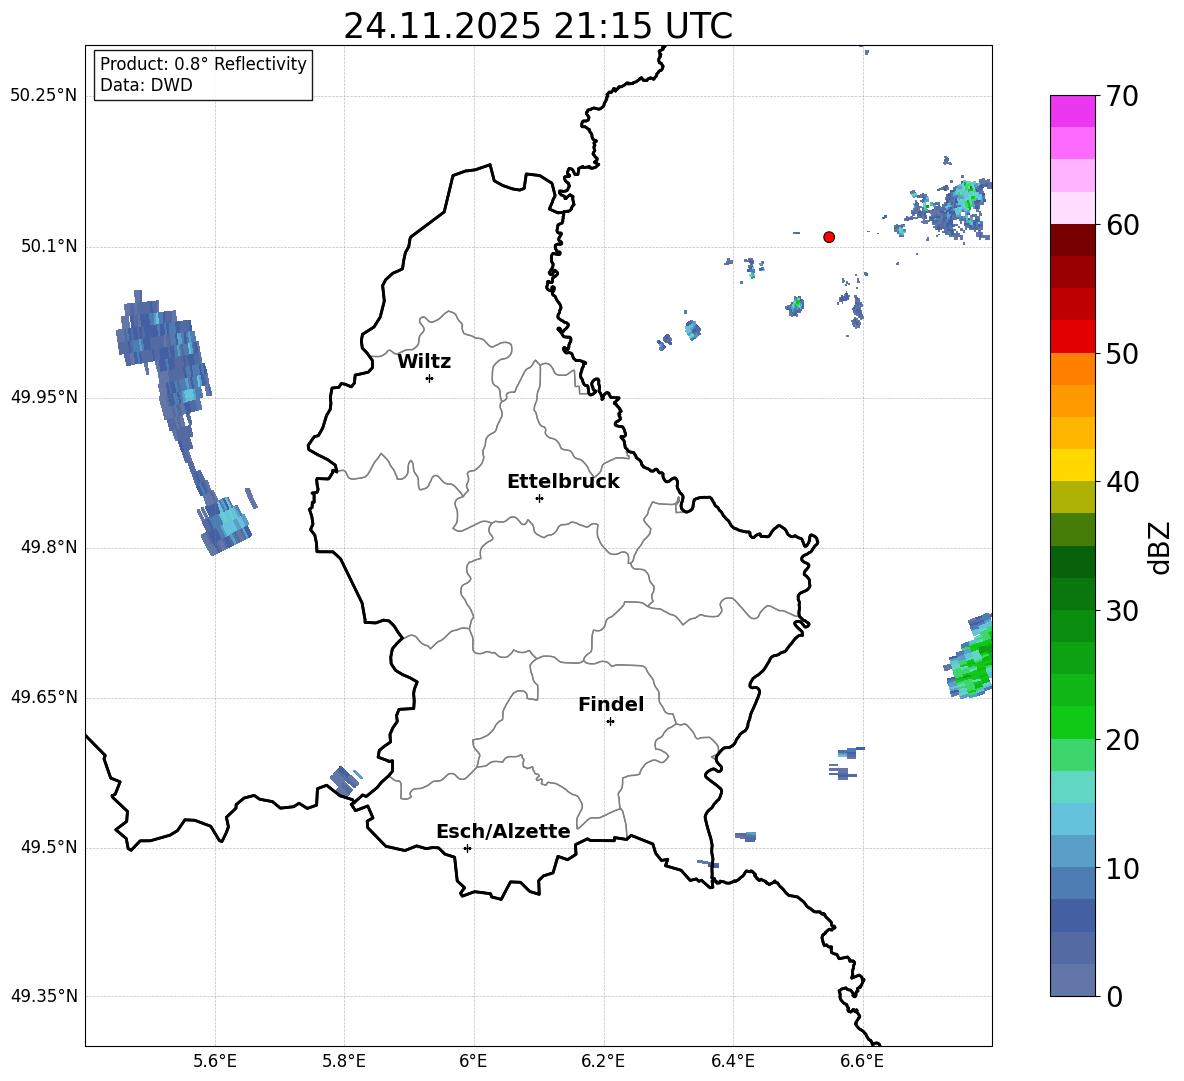Image resolution: width=1184 pixels, height=1081 pixels.
Task: Click the 6.2°E longitude label
Action: 603,1061
